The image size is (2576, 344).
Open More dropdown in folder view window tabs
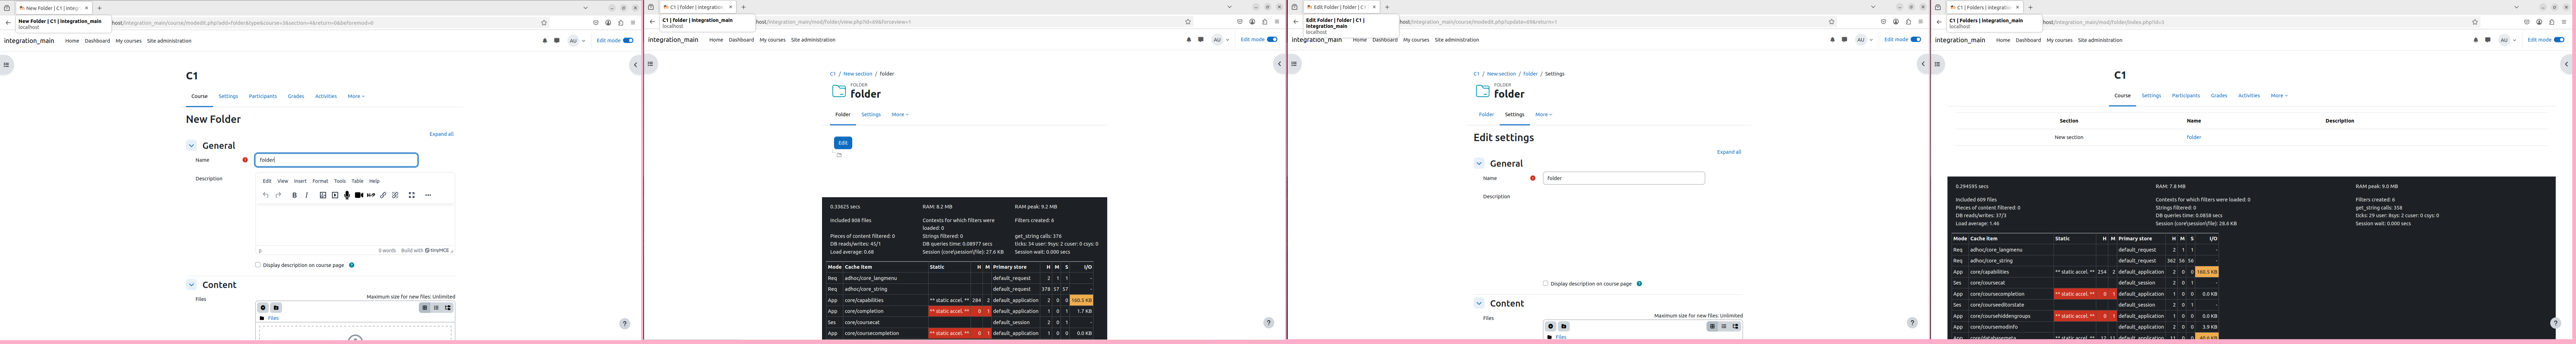point(900,114)
